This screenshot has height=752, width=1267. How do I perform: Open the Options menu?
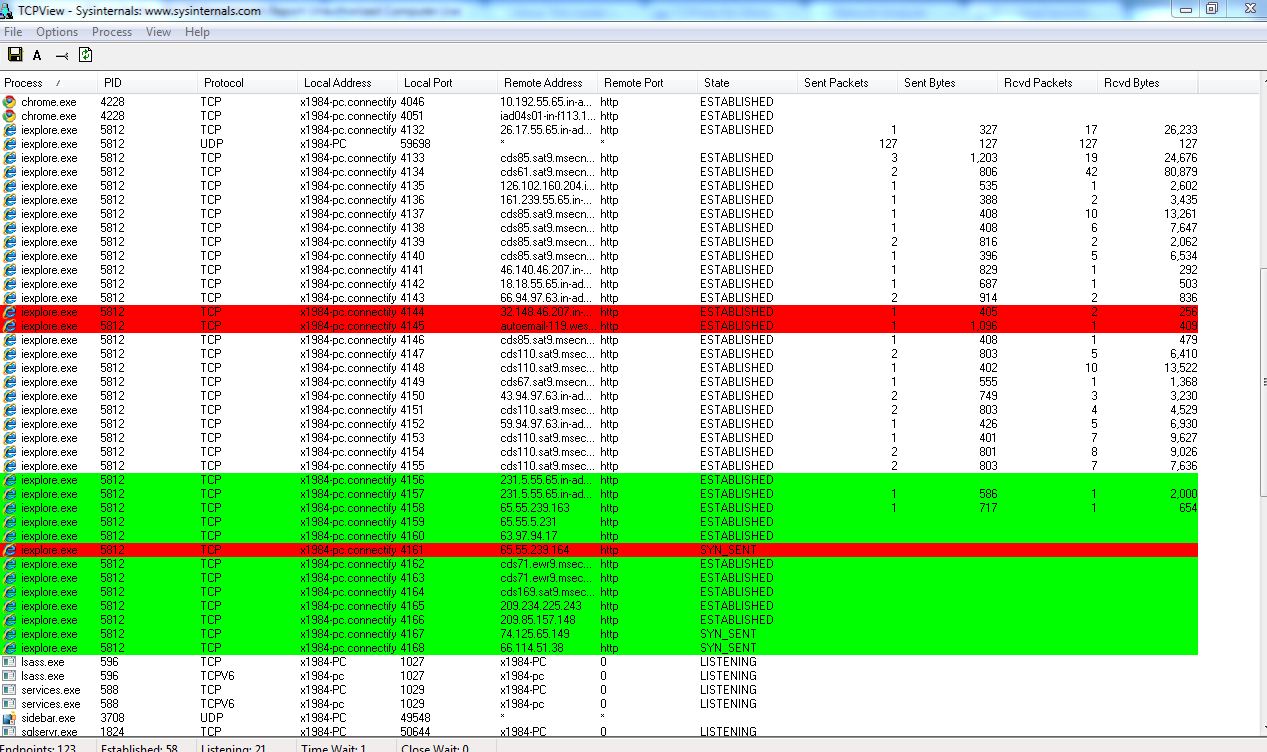56,31
